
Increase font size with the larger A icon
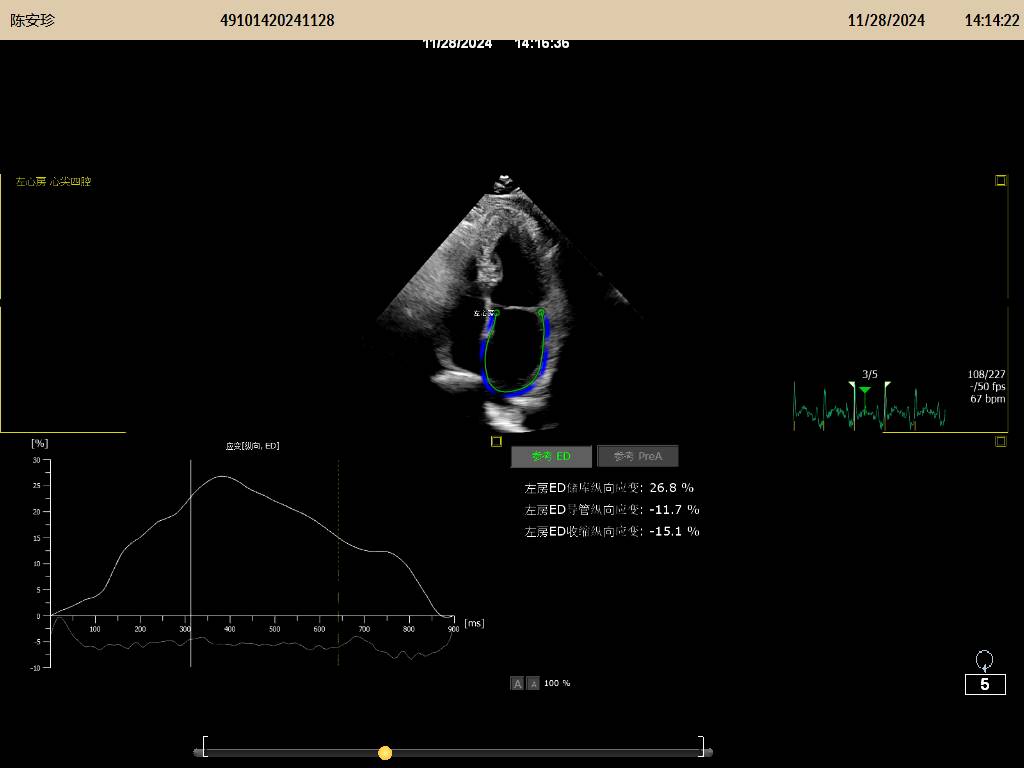517,683
